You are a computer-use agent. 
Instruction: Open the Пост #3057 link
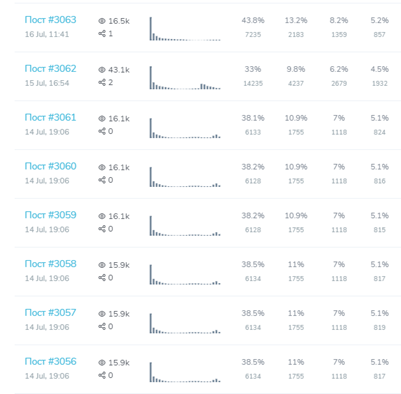pos(50,312)
